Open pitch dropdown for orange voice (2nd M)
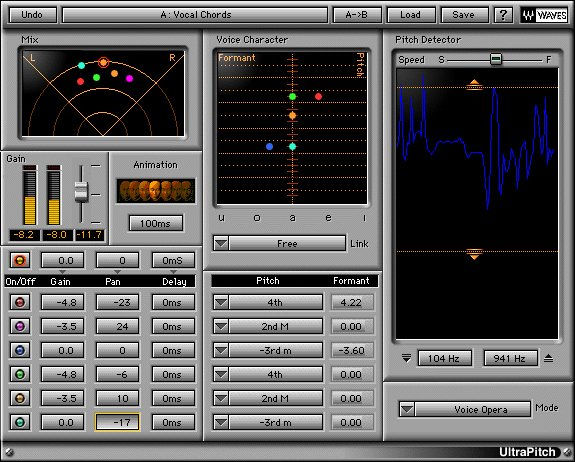This screenshot has height=462, width=575. [221, 399]
